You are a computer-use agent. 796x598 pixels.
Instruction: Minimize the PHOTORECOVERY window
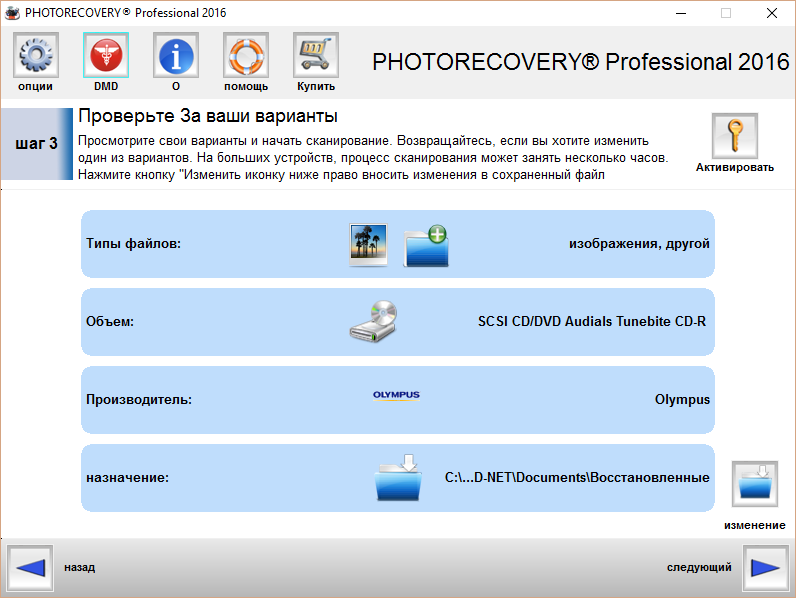681,13
